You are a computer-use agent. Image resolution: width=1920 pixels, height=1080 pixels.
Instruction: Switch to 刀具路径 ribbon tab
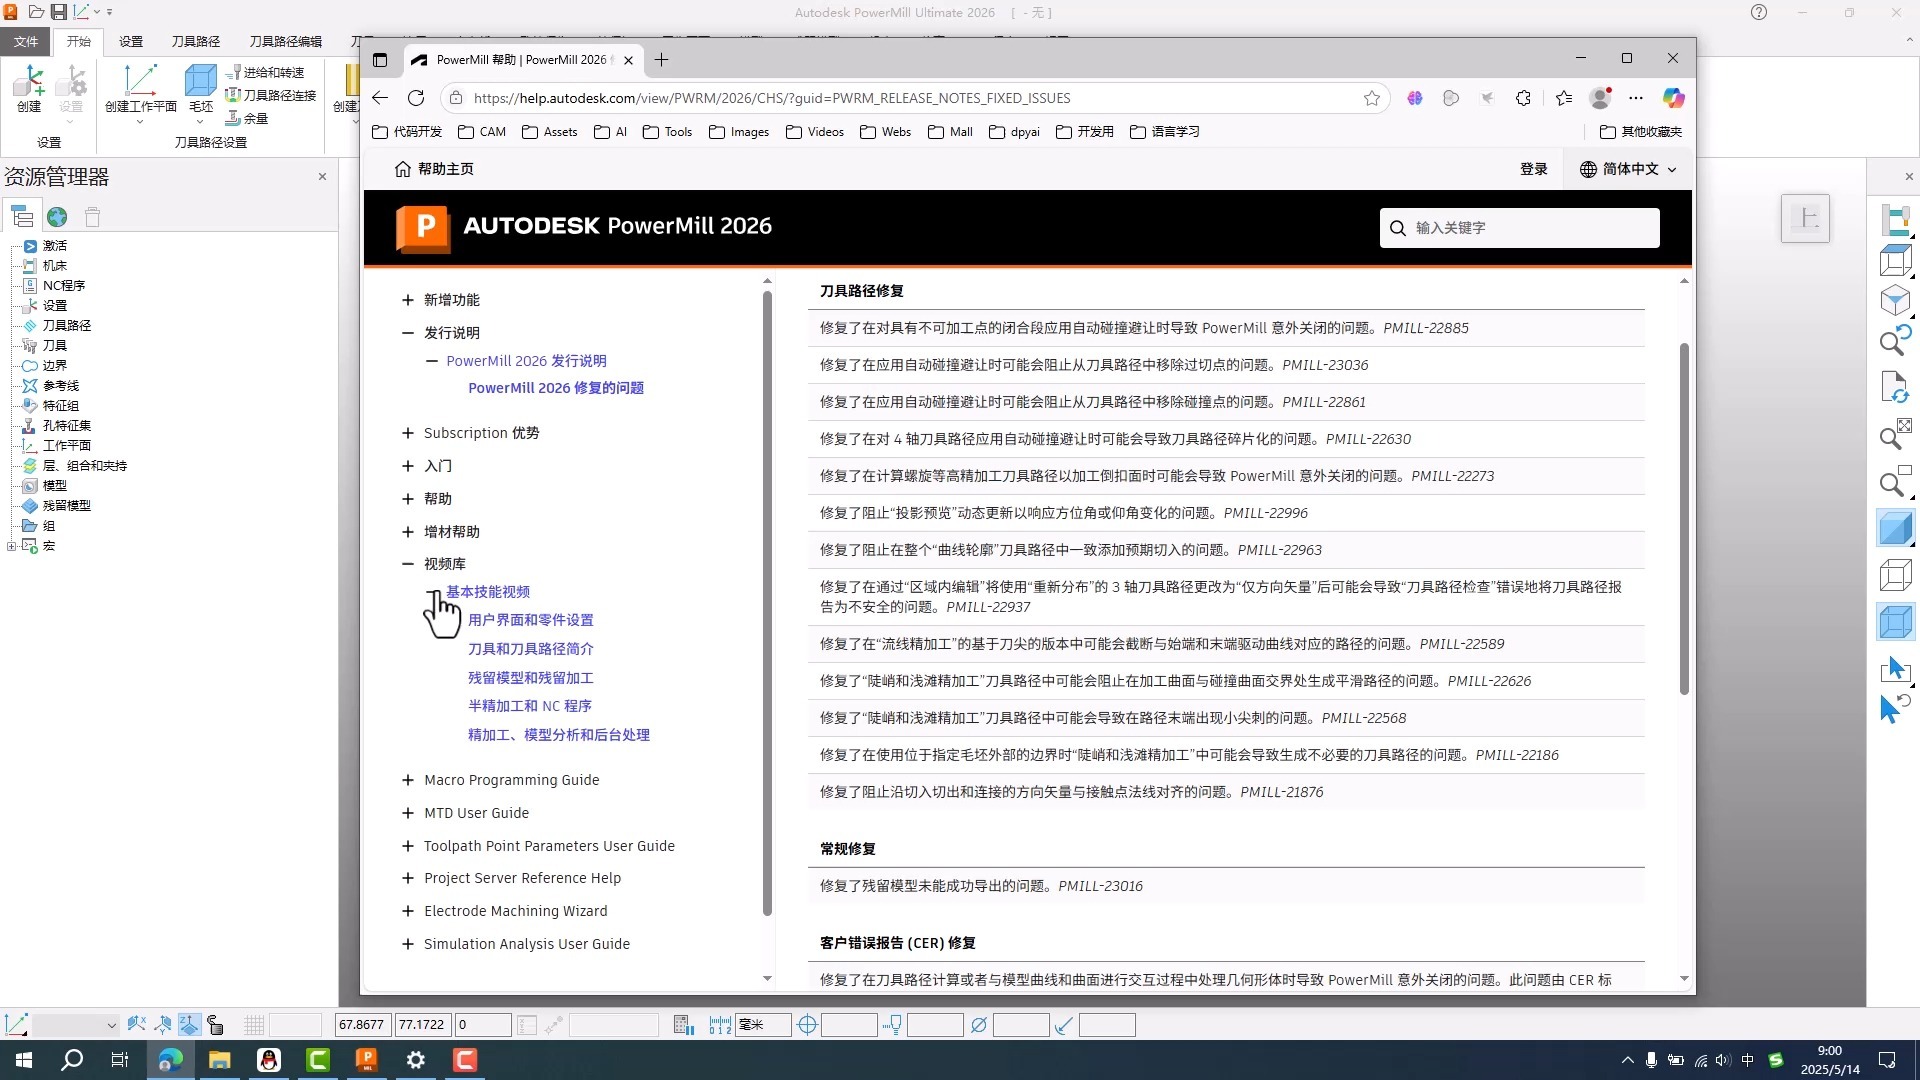[195, 41]
